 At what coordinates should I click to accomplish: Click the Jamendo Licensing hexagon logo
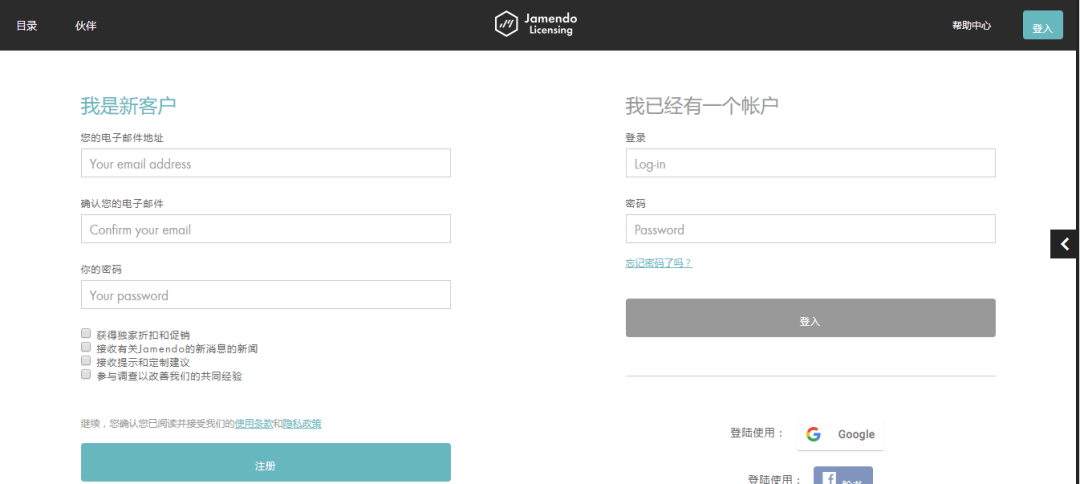(506, 24)
